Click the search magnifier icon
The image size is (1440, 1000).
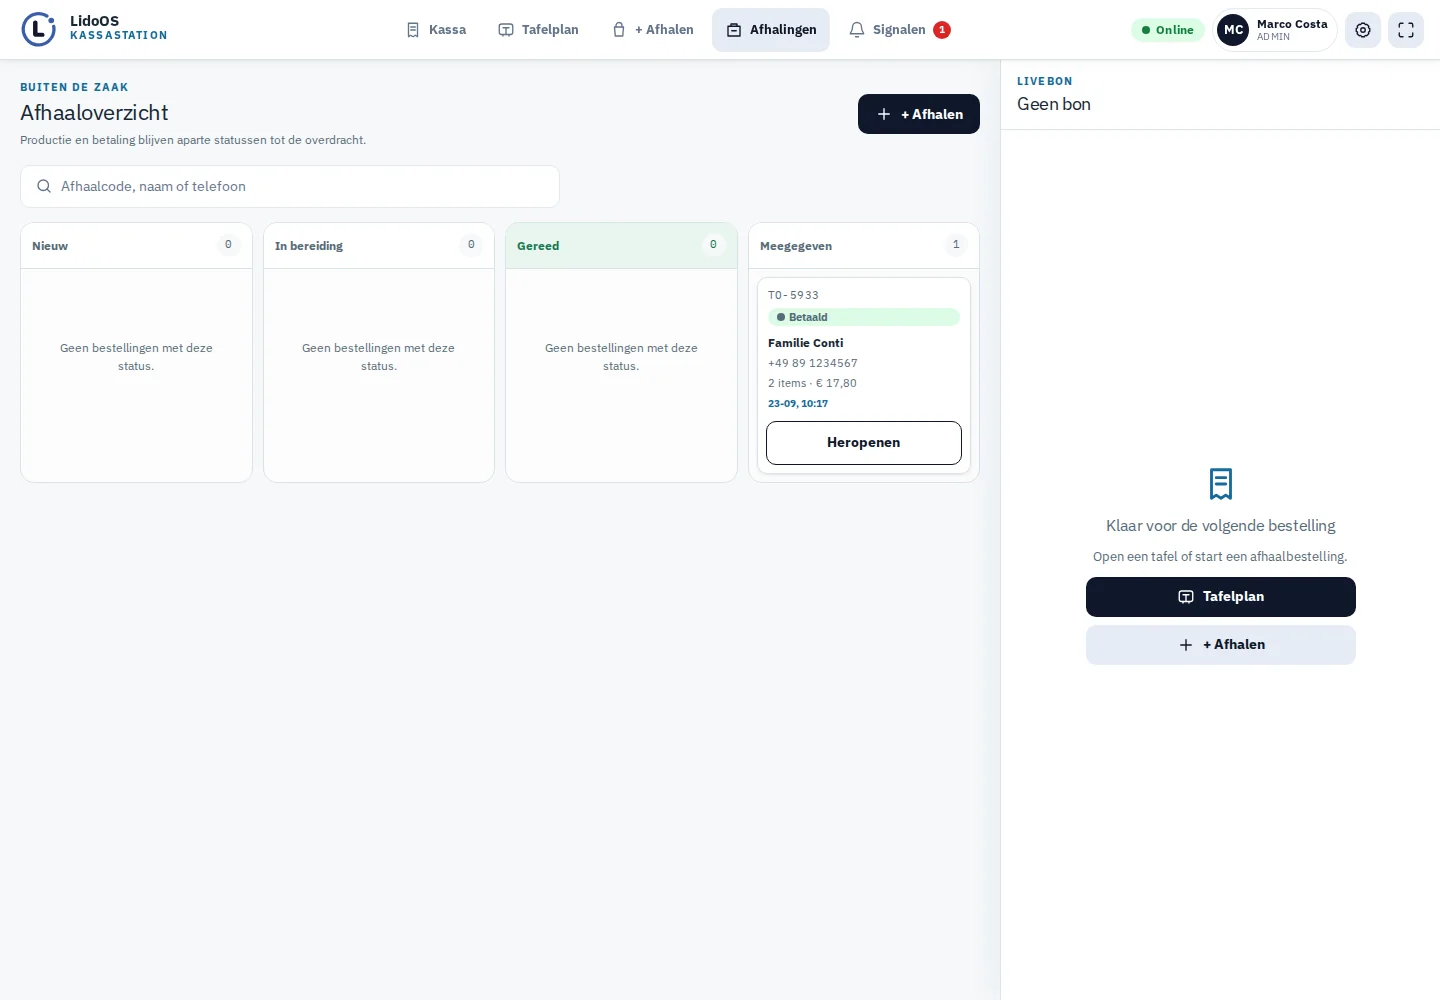(x=44, y=186)
